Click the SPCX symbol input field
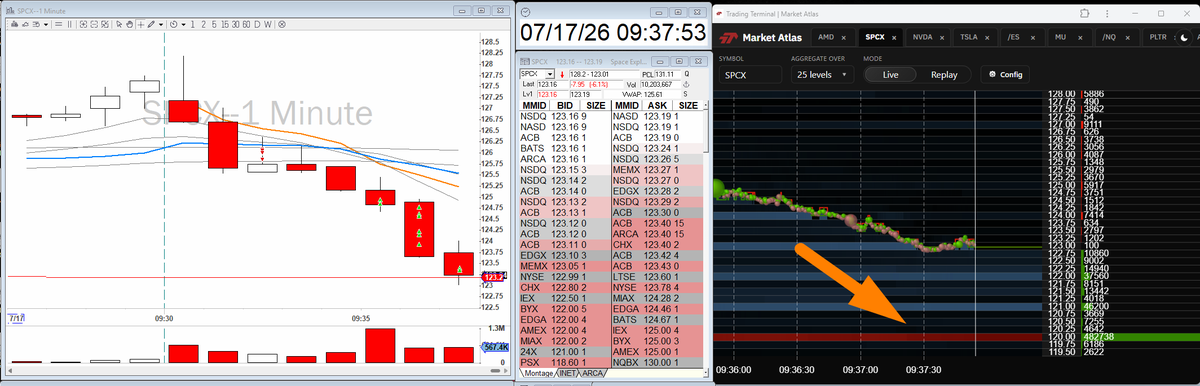Image resolution: width=1200 pixels, height=386 pixels. tap(750, 75)
